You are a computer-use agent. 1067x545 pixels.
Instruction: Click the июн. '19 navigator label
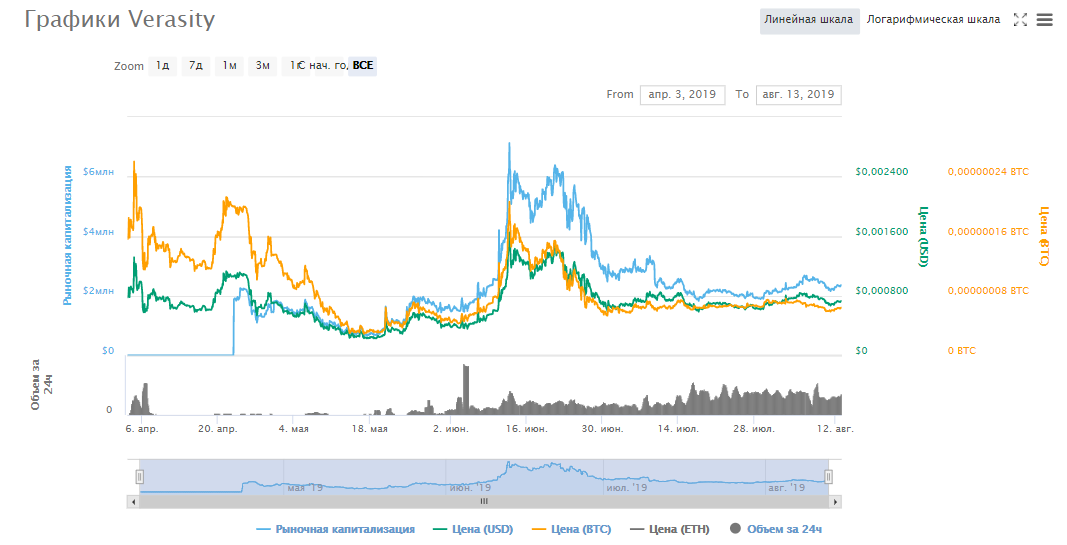pos(470,488)
